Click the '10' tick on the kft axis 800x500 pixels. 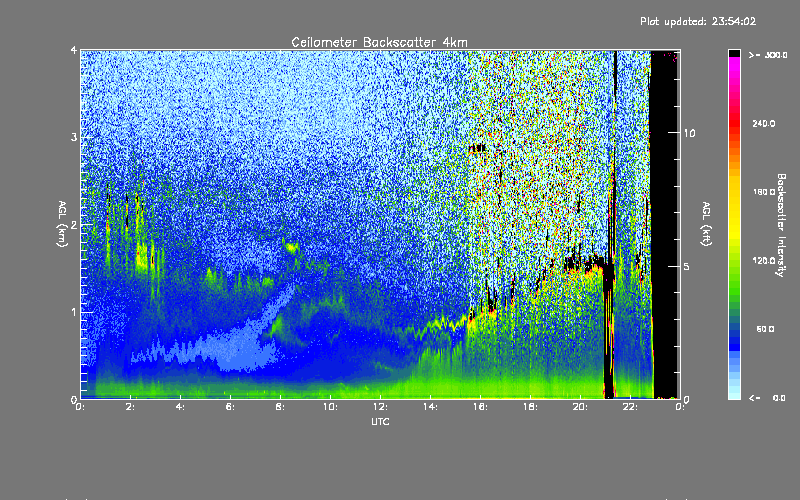[689, 133]
